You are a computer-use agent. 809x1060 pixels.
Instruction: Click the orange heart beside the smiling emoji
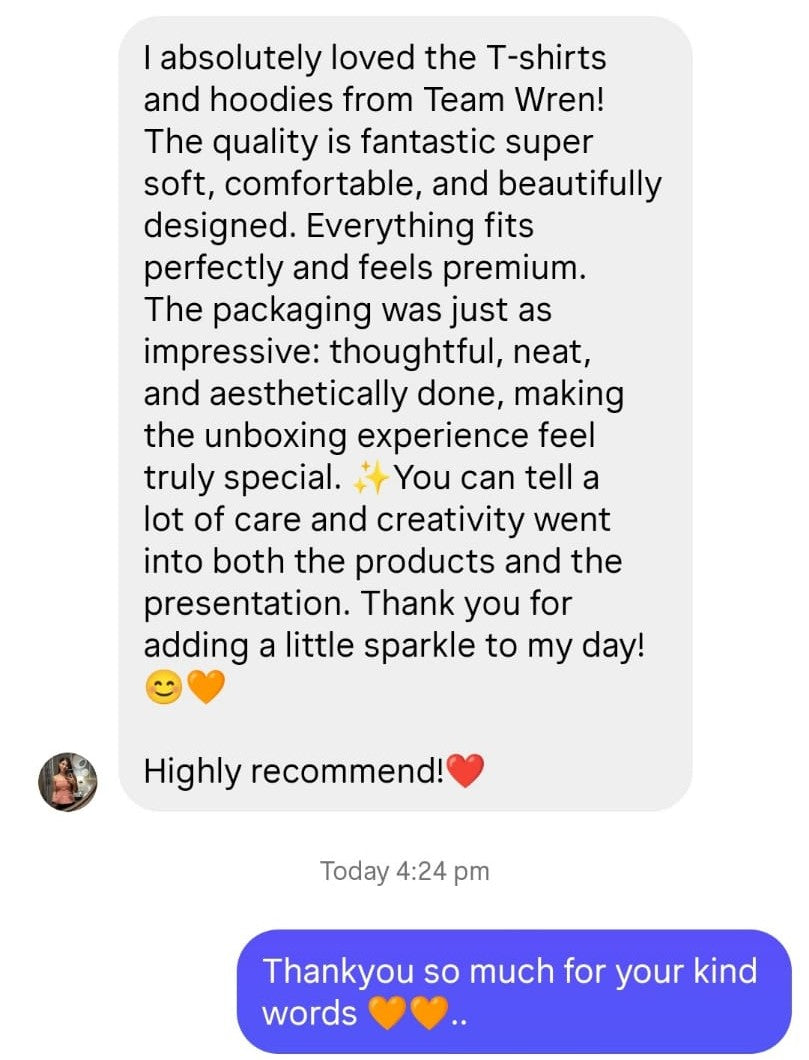coord(205,688)
